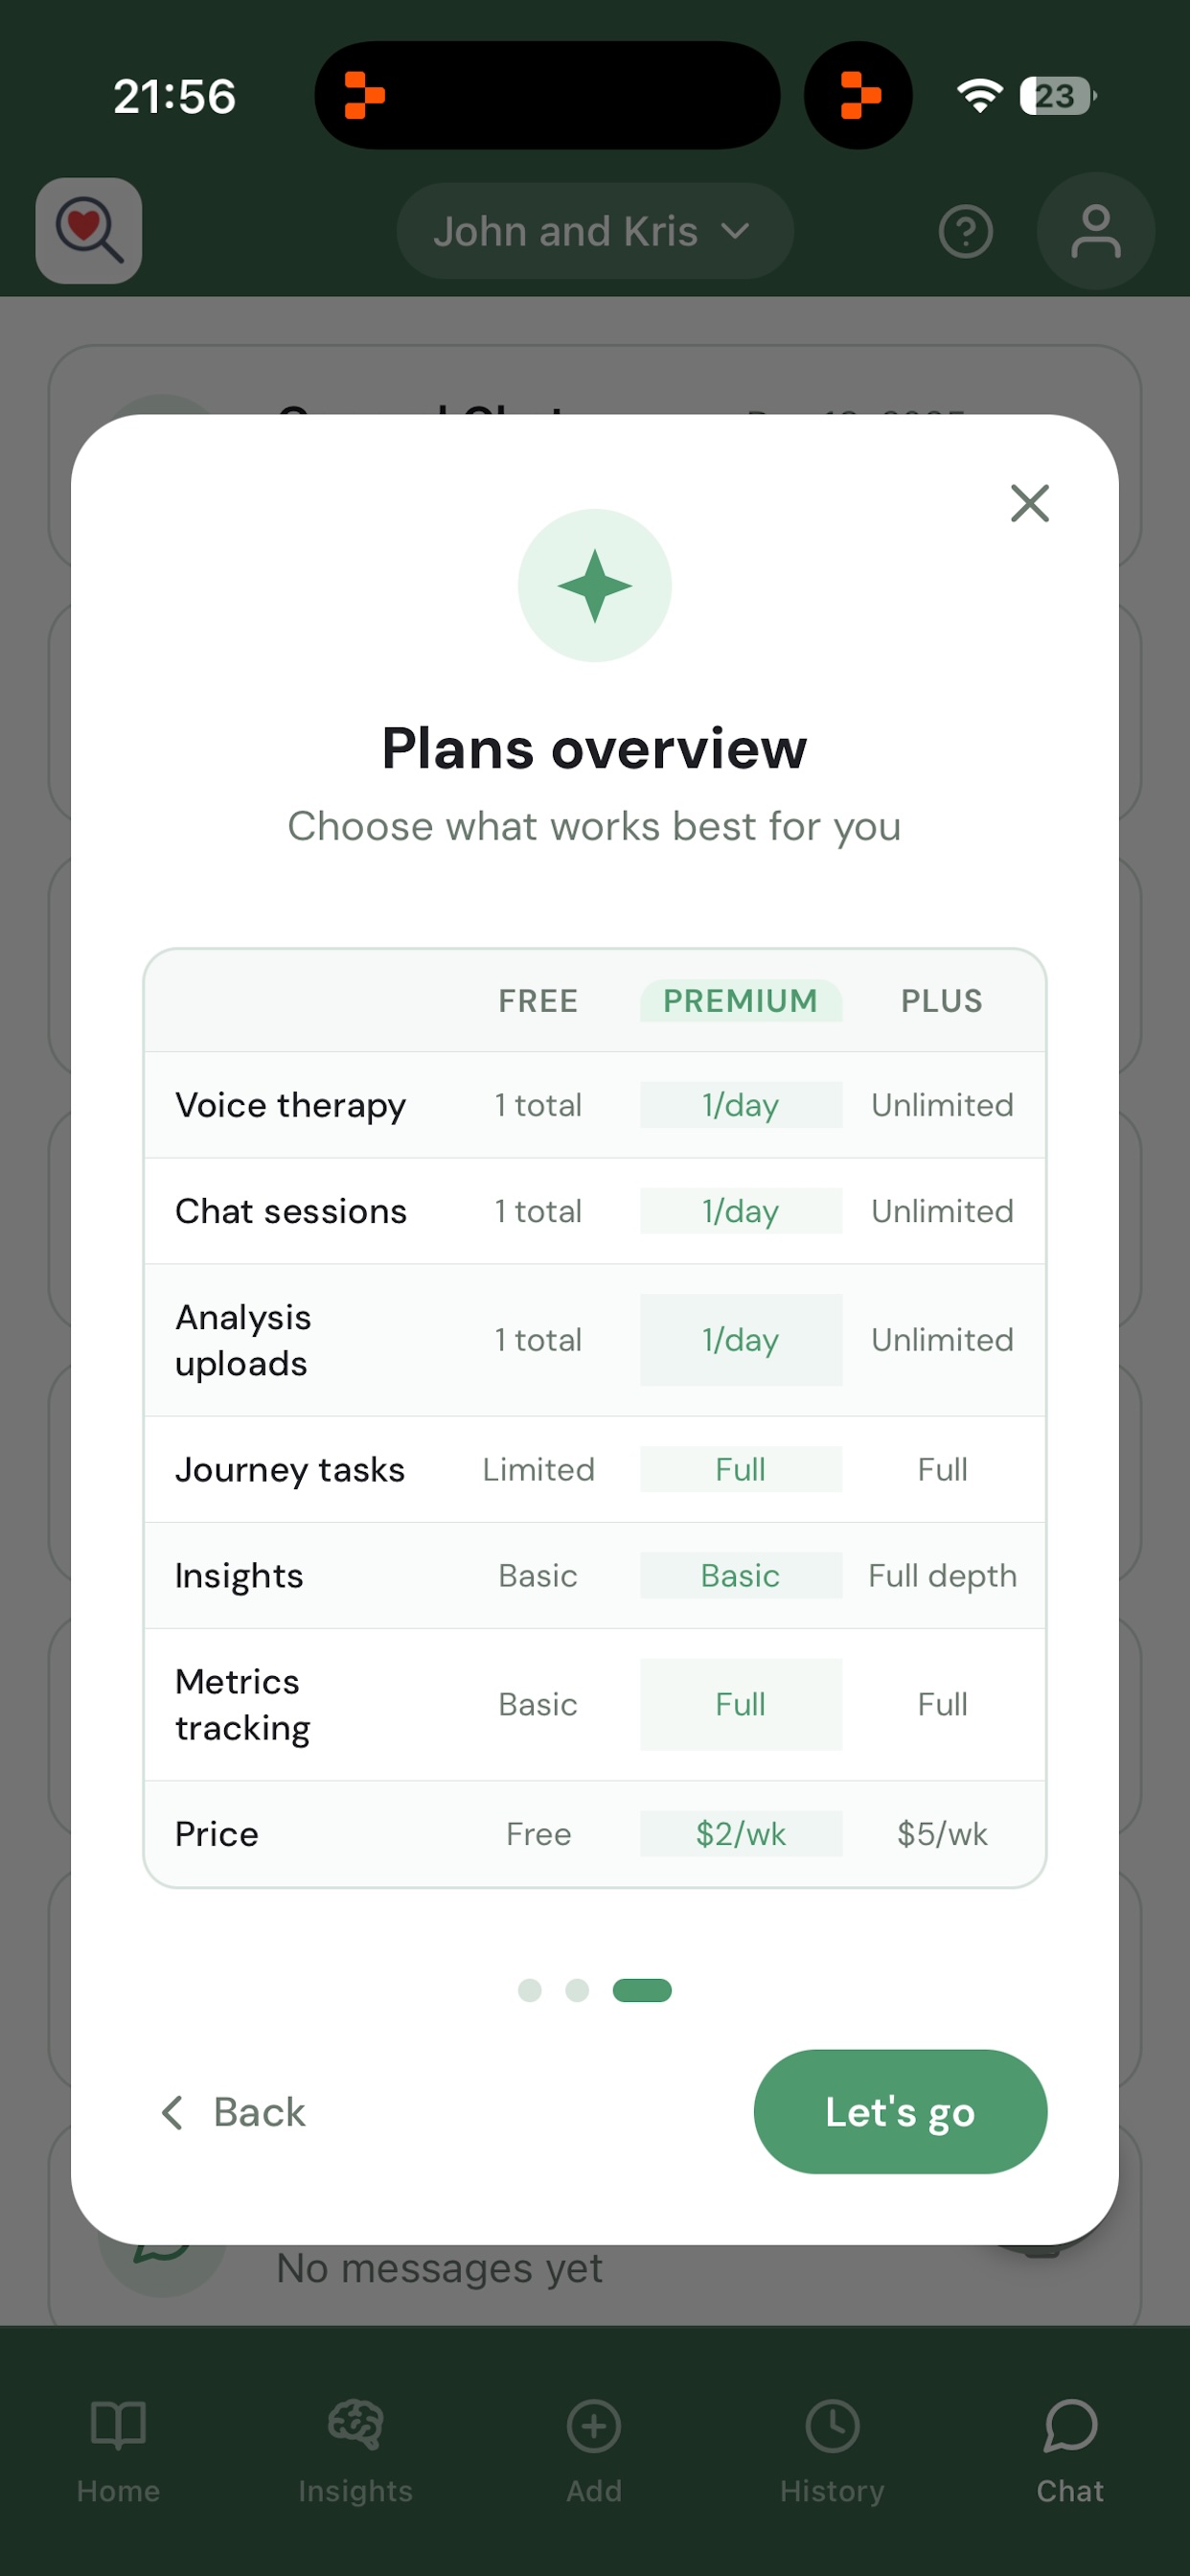Tap the Wi-Fi icon in the status bar
The height and width of the screenshot is (2576, 1190).
978,95
